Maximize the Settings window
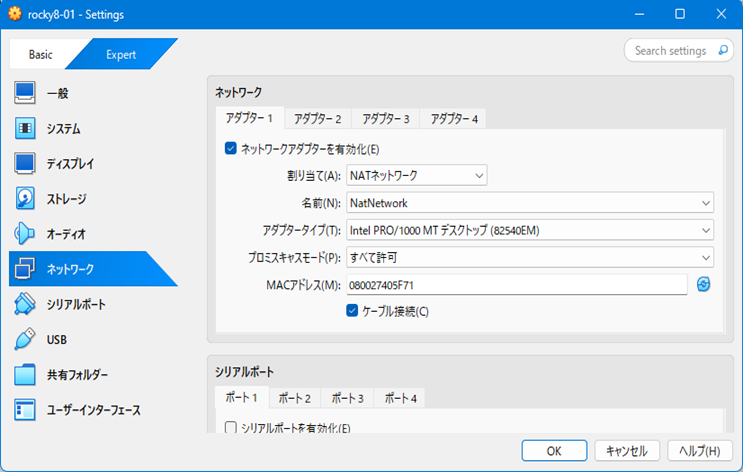Screen dimensions: 743x472 pyautogui.click(x=680, y=14)
